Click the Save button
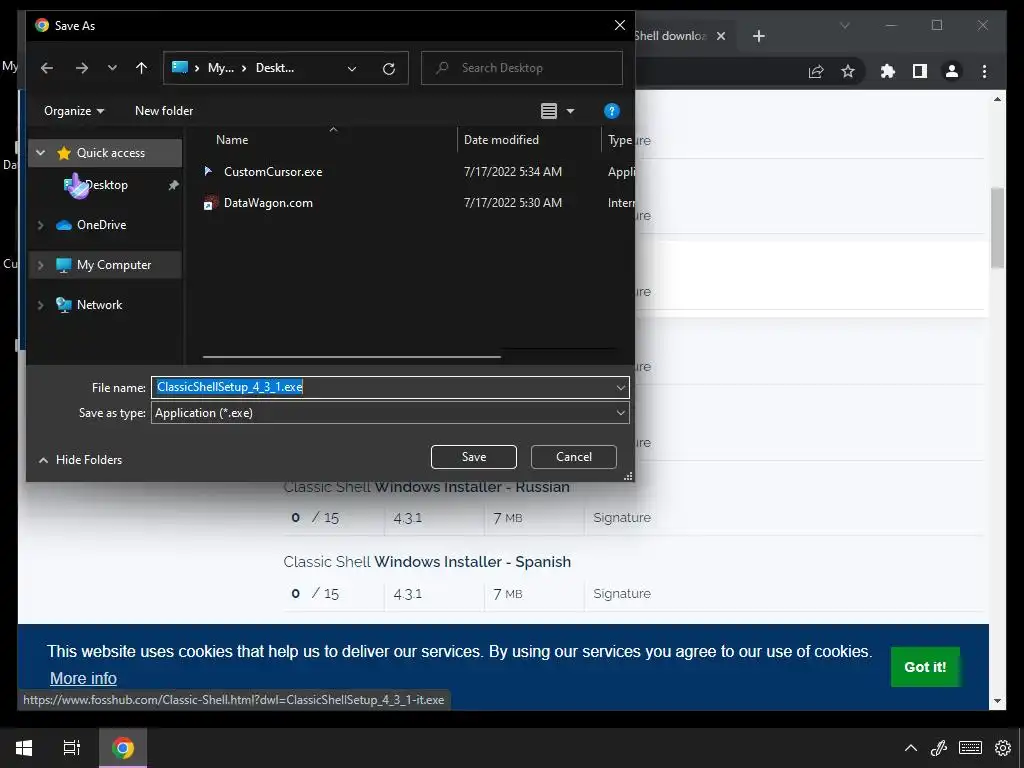Viewport: 1024px width, 768px height. [473, 457]
